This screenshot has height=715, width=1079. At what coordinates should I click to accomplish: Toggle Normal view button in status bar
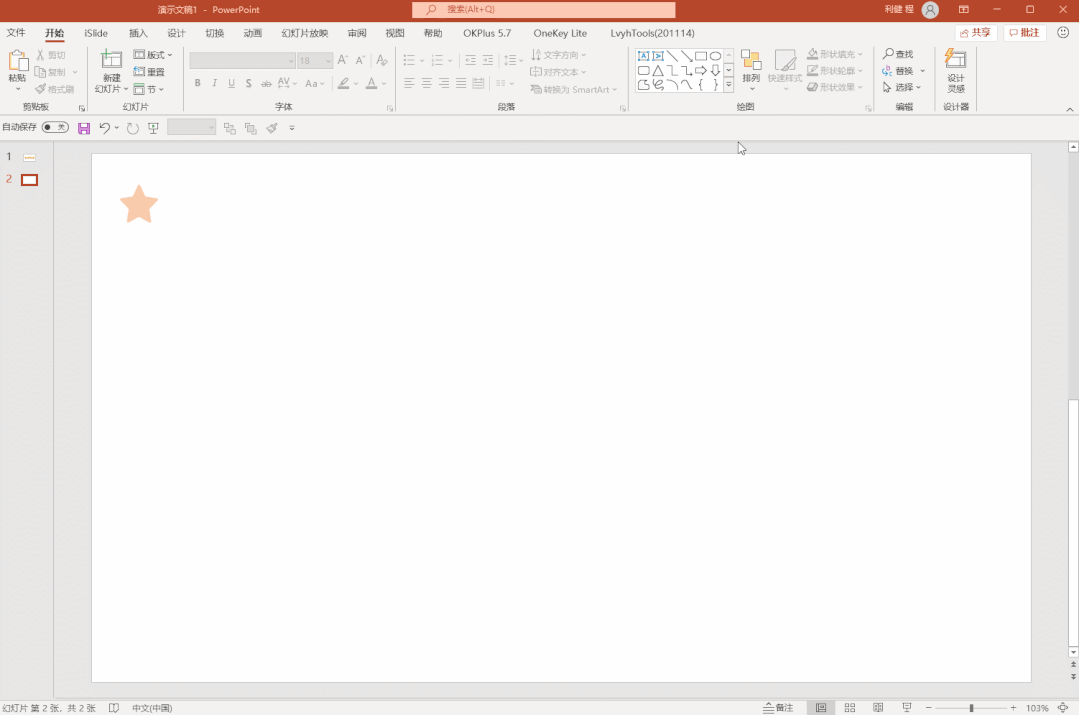821,707
